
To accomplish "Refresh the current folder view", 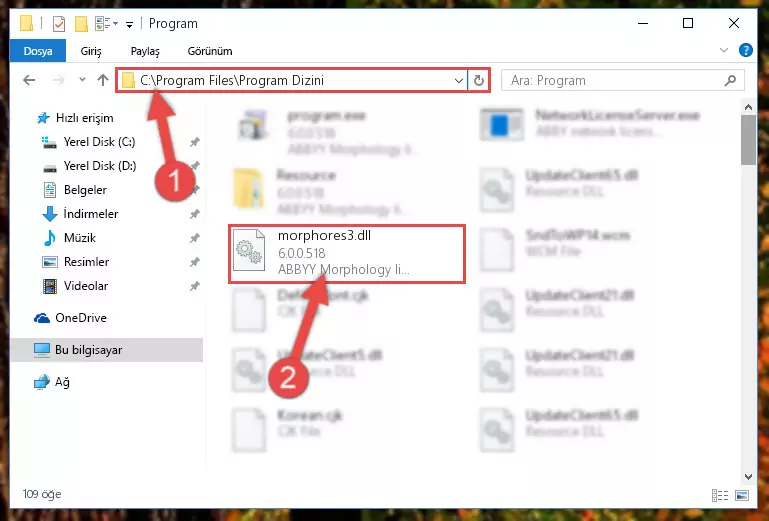I will (x=479, y=80).
